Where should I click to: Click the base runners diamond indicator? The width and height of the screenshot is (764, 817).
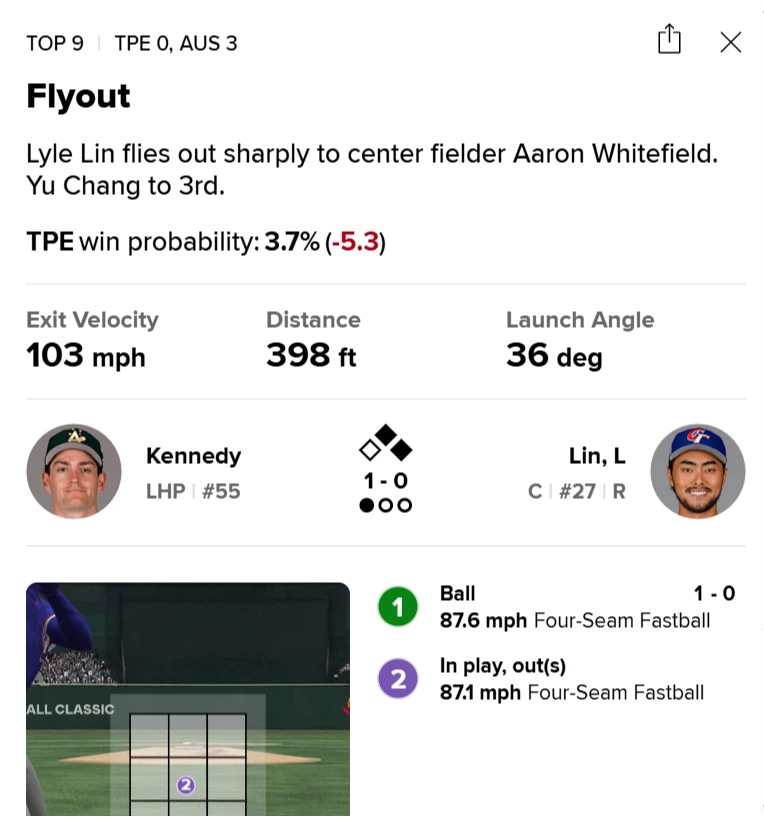click(x=385, y=444)
